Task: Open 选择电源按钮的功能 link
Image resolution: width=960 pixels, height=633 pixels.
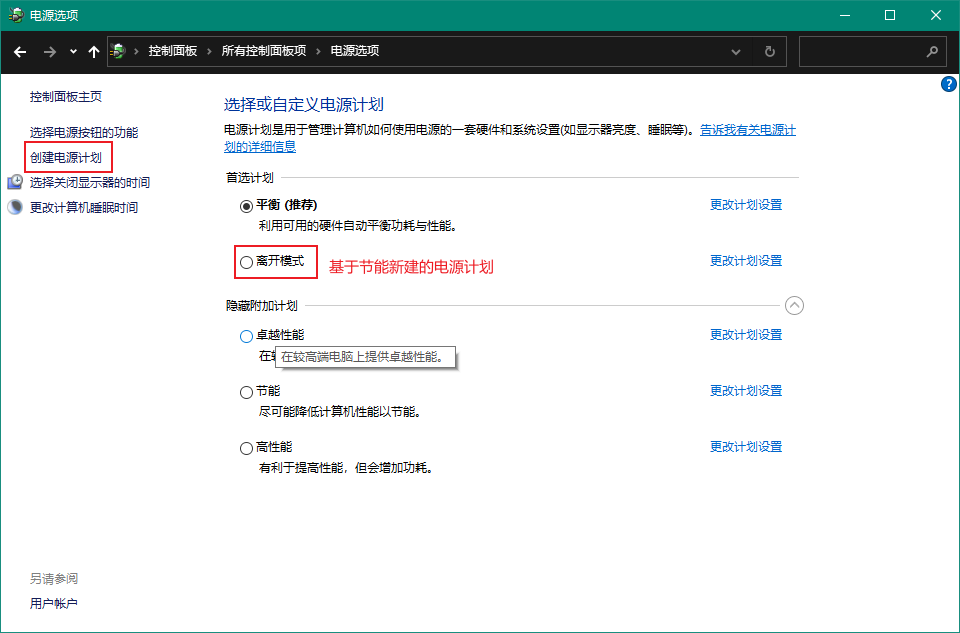Action: (x=84, y=132)
